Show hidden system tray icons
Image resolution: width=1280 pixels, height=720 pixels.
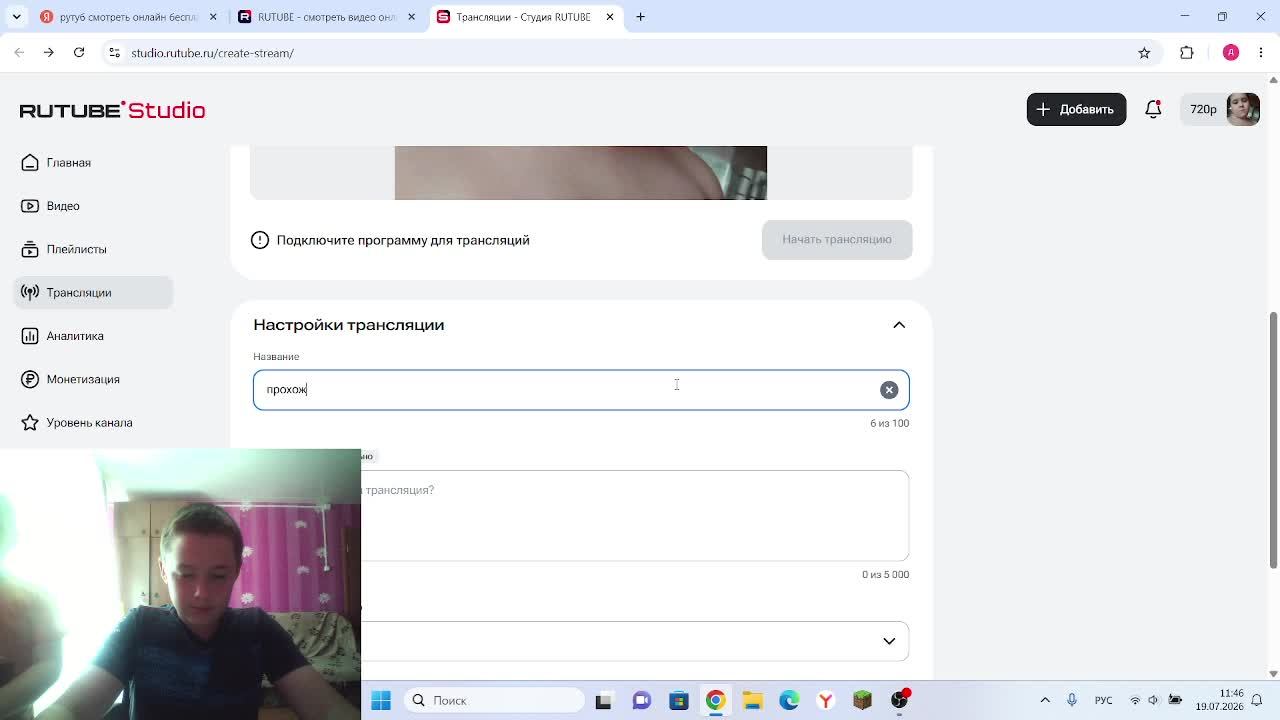point(1045,700)
